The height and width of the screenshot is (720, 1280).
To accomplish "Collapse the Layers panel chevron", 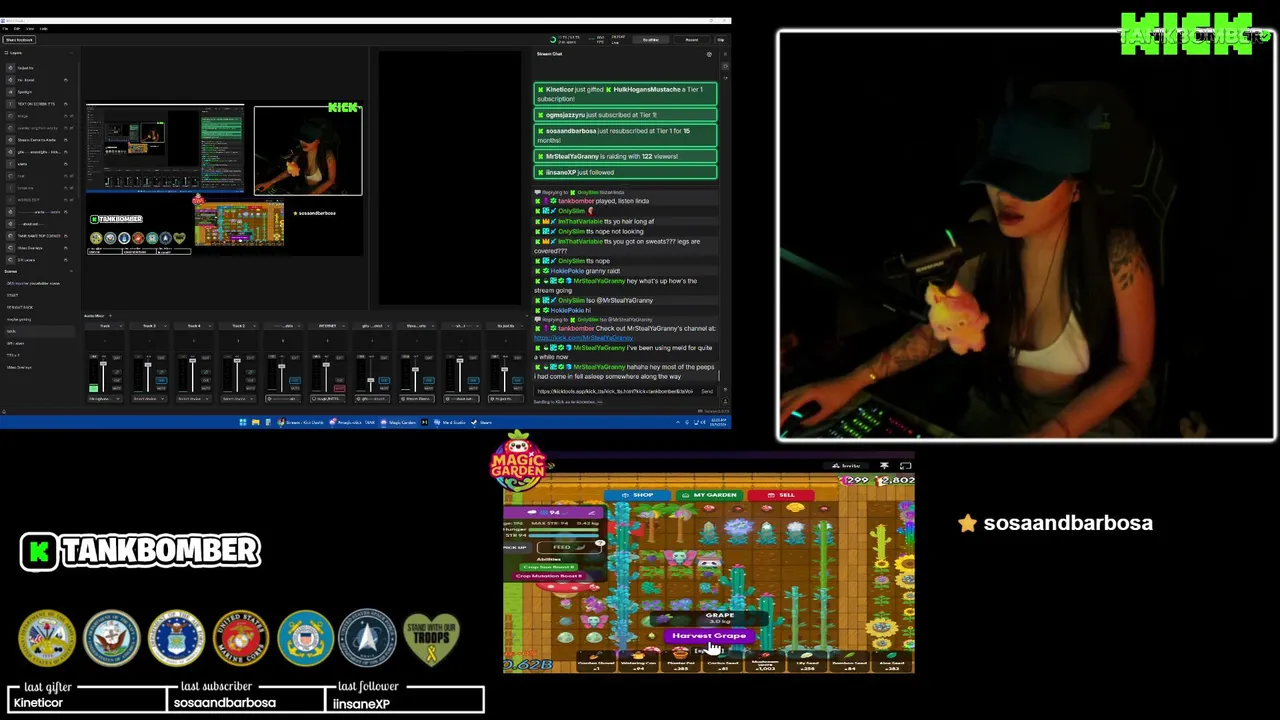I will [71, 53].
